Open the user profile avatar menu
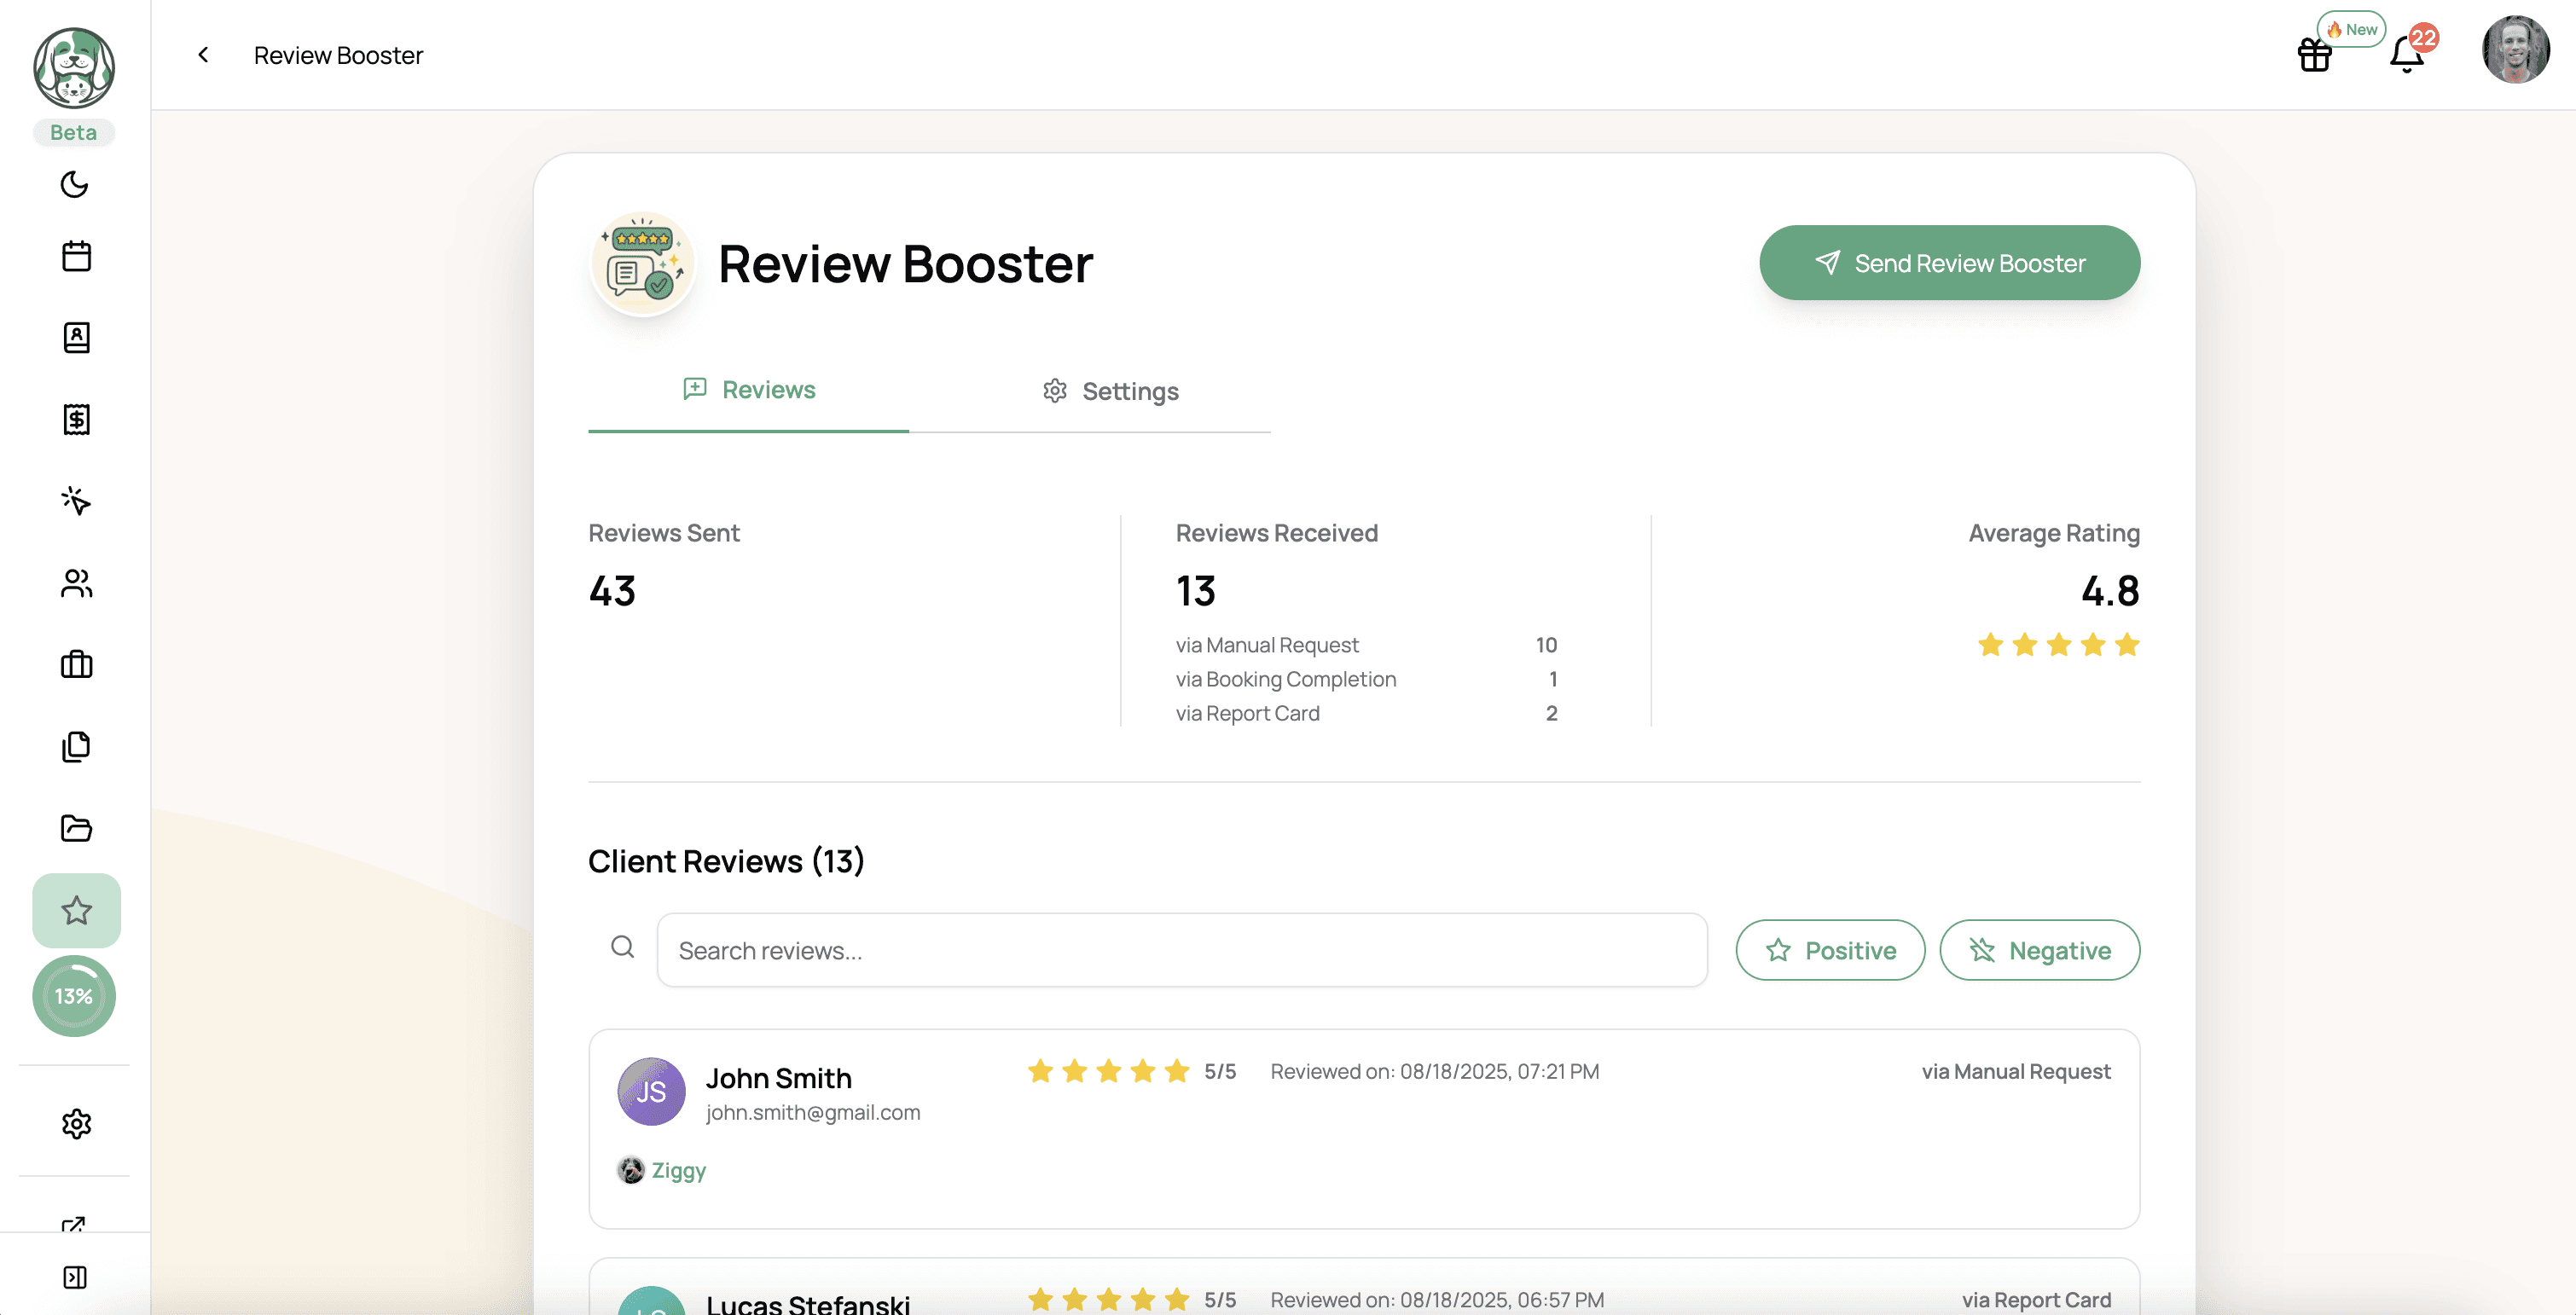The height and width of the screenshot is (1315, 2576). click(x=2515, y=50)
